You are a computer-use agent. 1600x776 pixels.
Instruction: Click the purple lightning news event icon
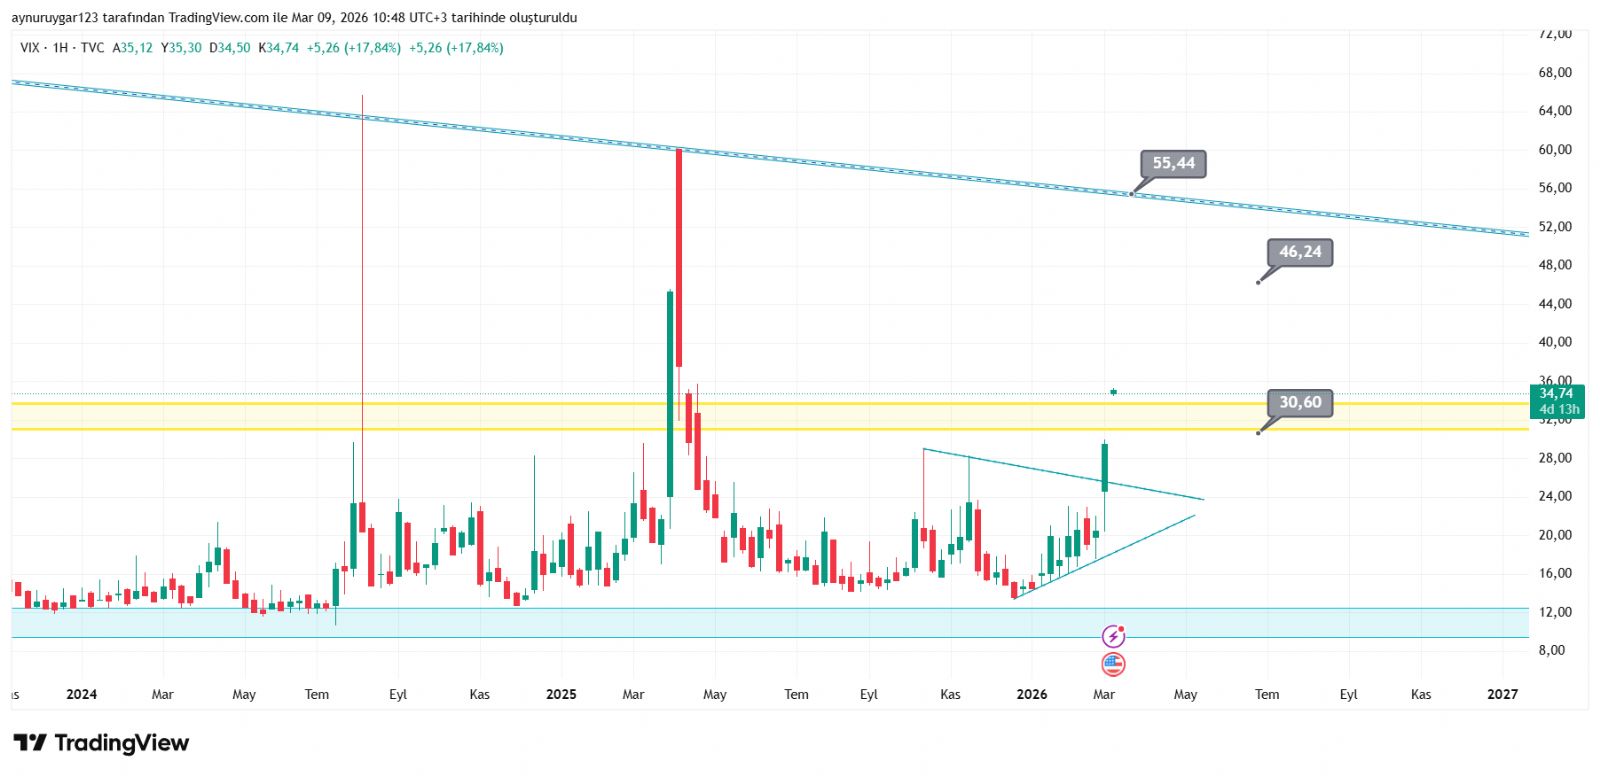[1113, 636]
